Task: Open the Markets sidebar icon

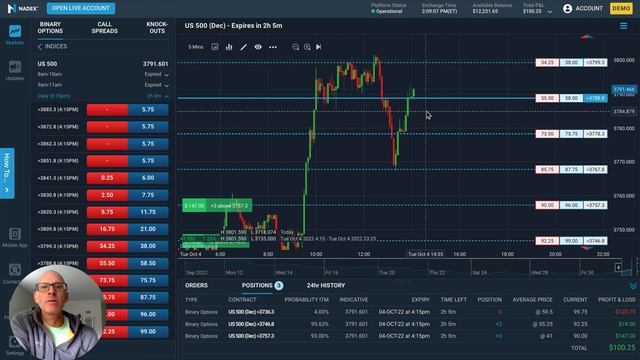Action: click(15, 31)
